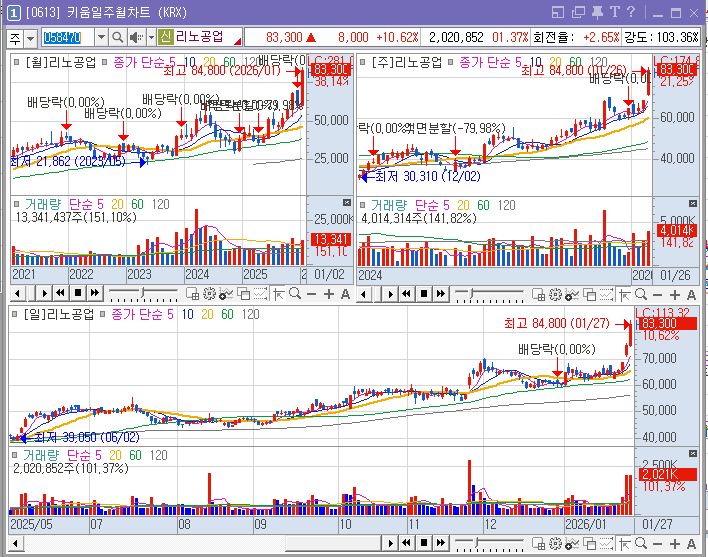Viewport: 708px width, 557px height.
Task: Toggle the 종가 단순 marker in weekly chart
Action: click(x=451, y=62)
